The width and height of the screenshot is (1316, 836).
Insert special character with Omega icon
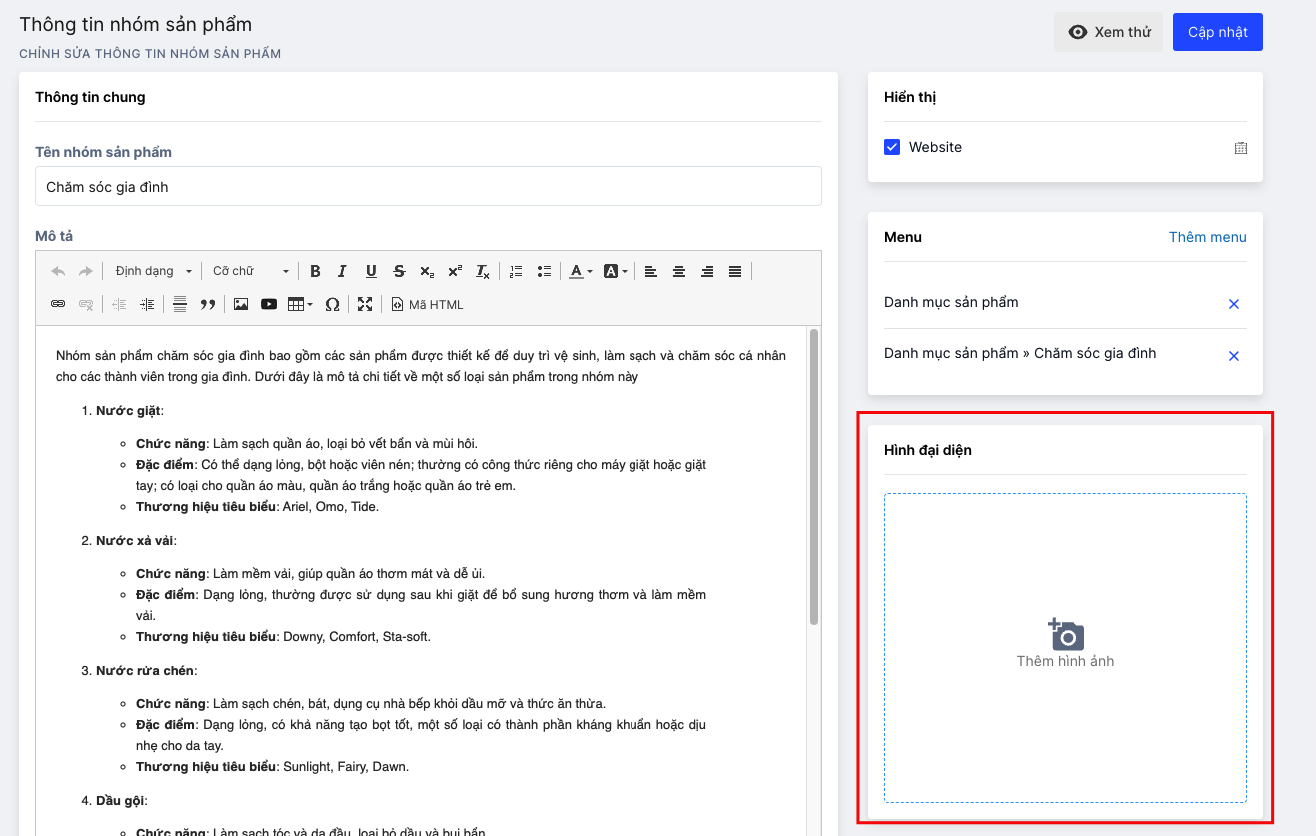click(332, 304)
